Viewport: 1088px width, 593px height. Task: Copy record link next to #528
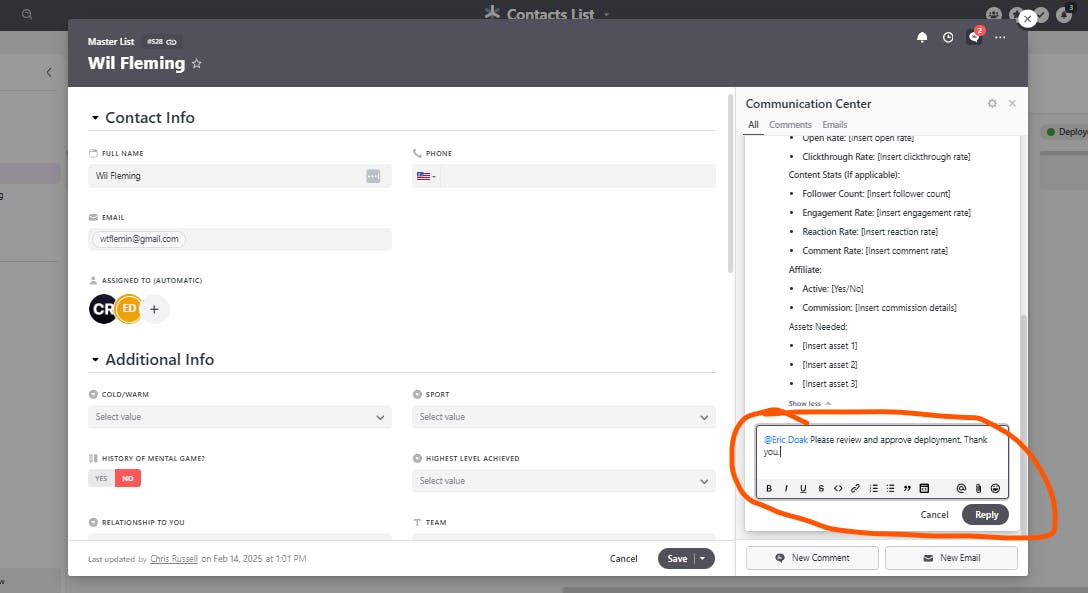pyautogui.click(x=171, y=42)
